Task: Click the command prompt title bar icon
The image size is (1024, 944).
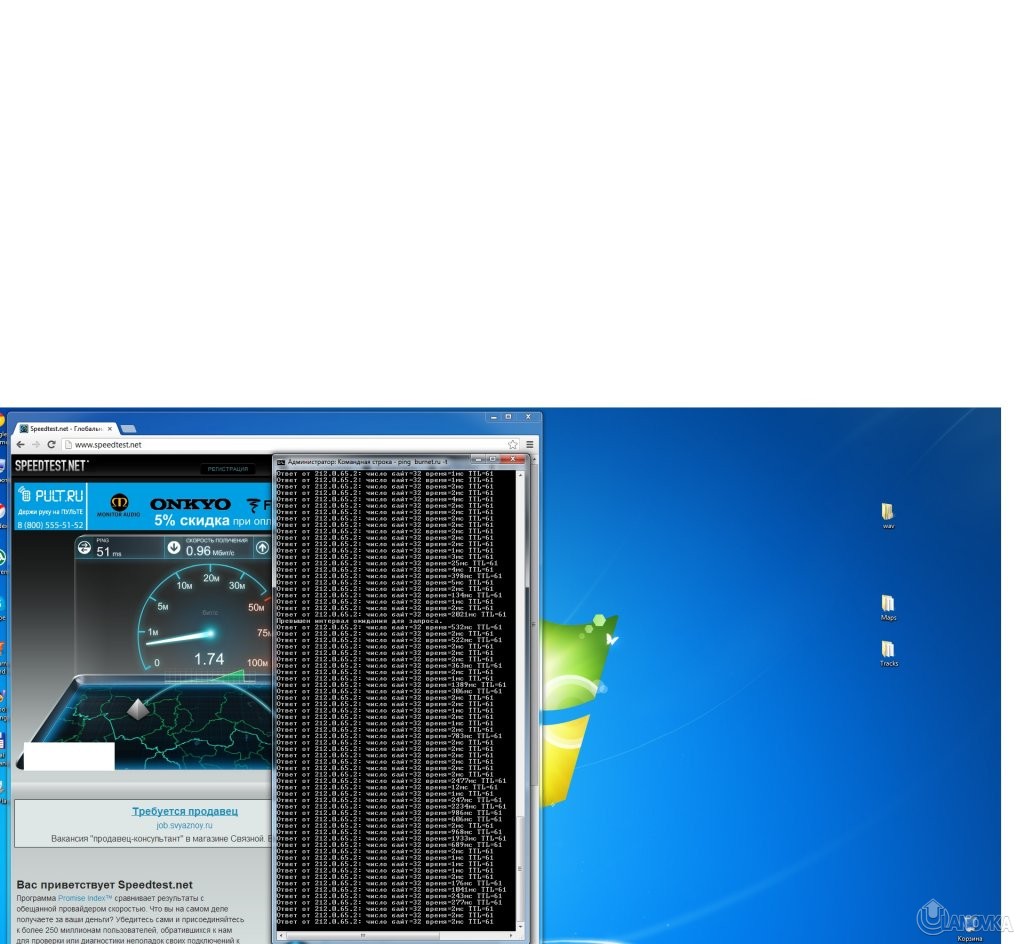Action: [x=281, y=462]
